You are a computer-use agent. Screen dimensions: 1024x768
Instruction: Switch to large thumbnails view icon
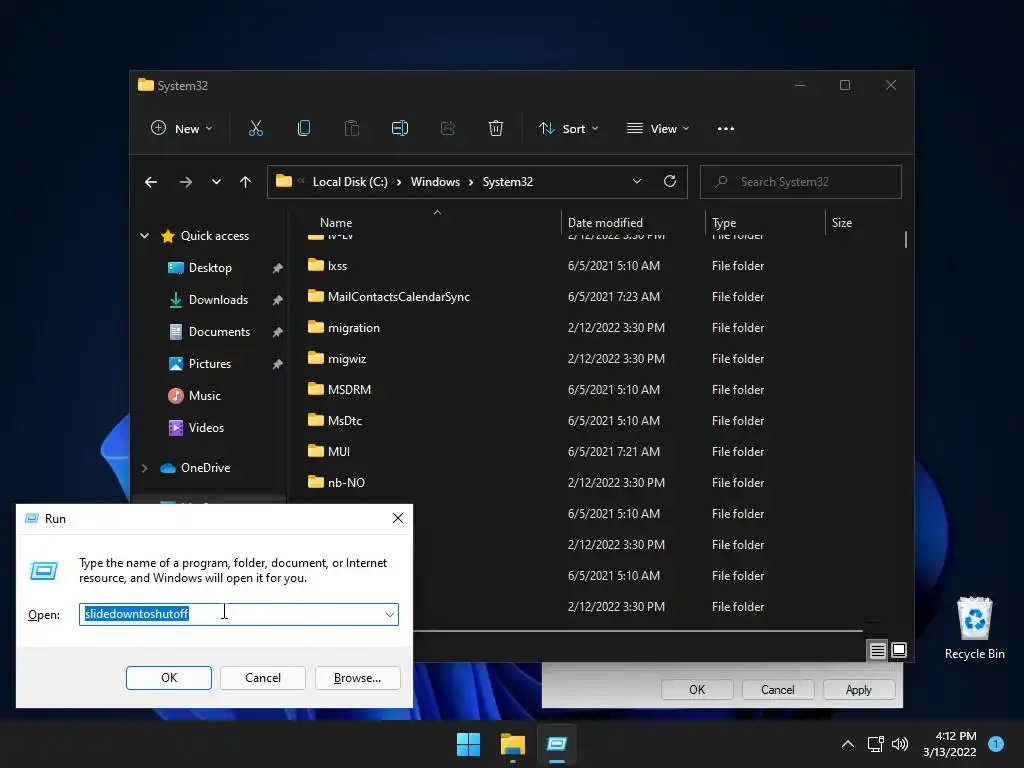pos(899,650)
